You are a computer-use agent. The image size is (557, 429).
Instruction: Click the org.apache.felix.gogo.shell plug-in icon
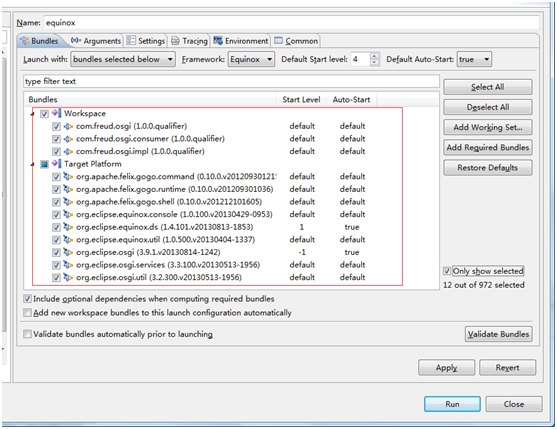click(x=68, y=201)
